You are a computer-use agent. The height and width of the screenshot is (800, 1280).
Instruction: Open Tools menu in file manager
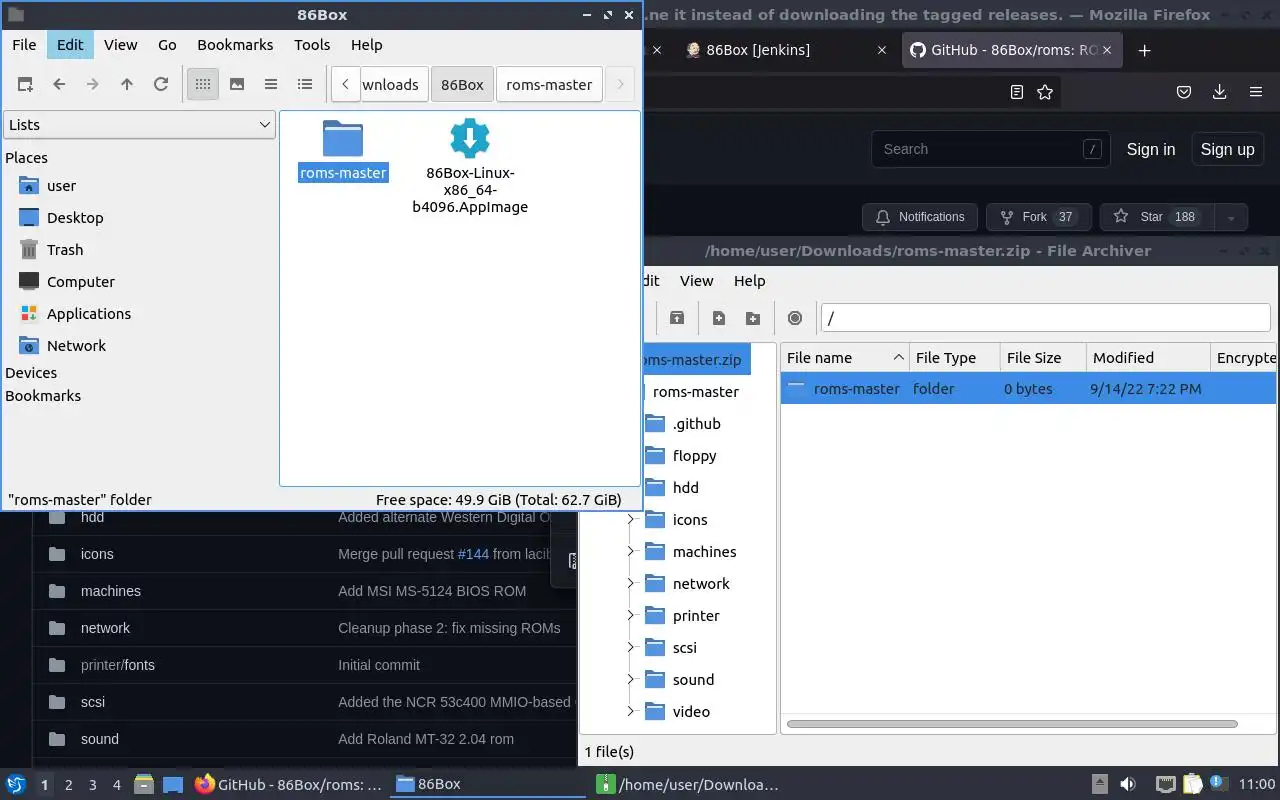(x=312, y=45)
